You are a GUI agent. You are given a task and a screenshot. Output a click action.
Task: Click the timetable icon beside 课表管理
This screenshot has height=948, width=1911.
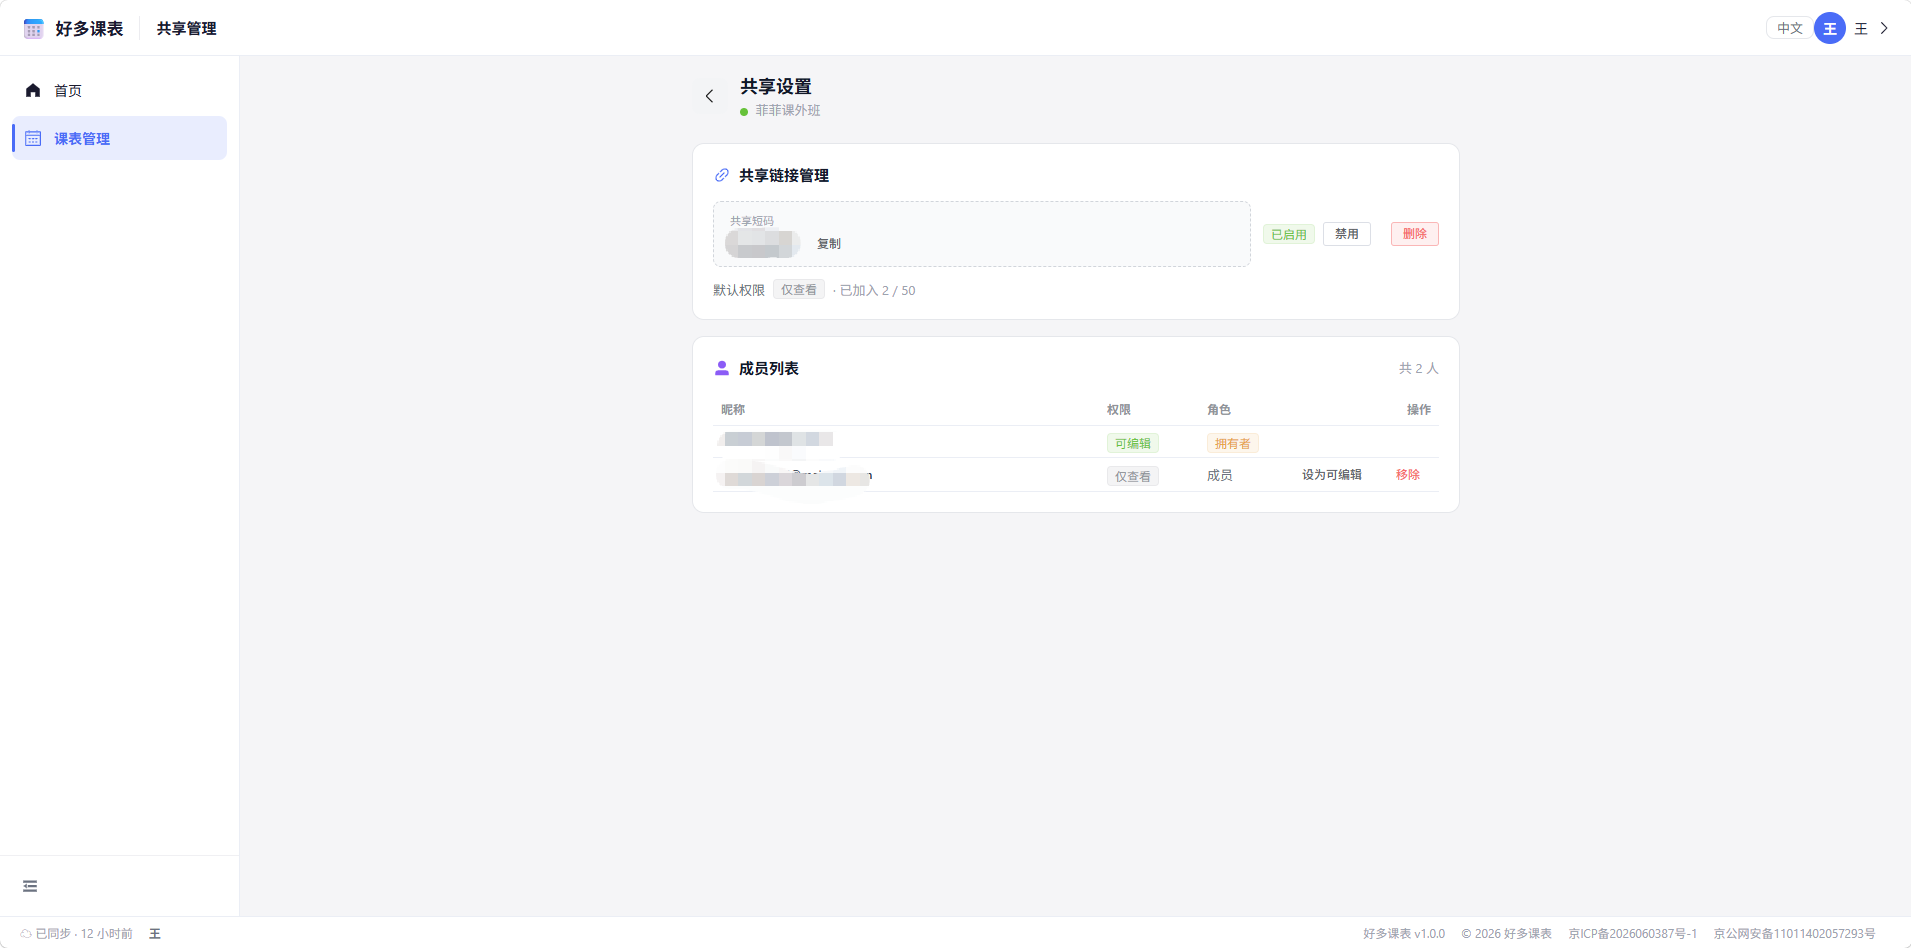tap(33, 138)
